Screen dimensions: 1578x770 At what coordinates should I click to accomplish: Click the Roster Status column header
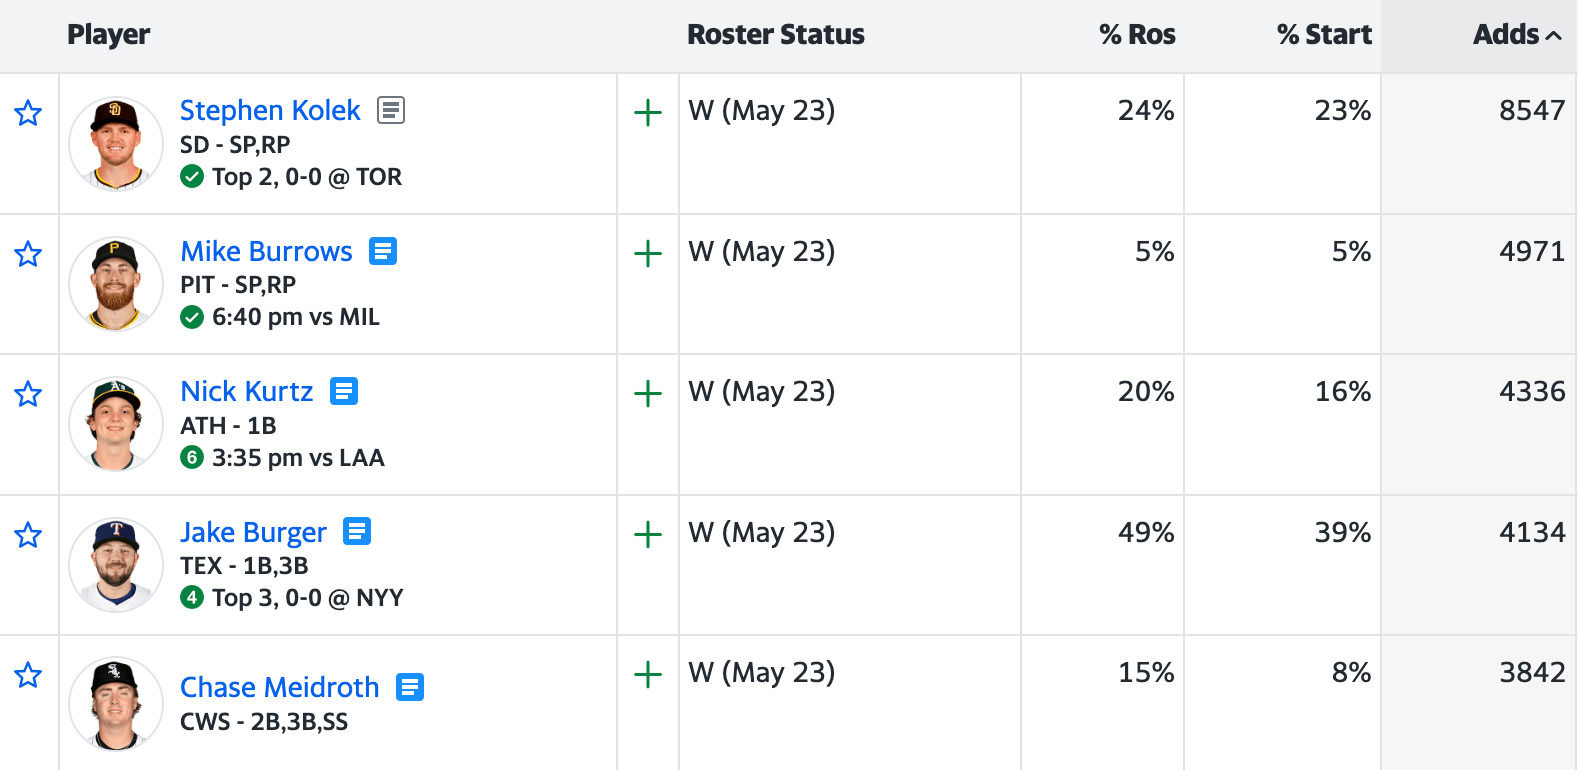pos(775,35)
